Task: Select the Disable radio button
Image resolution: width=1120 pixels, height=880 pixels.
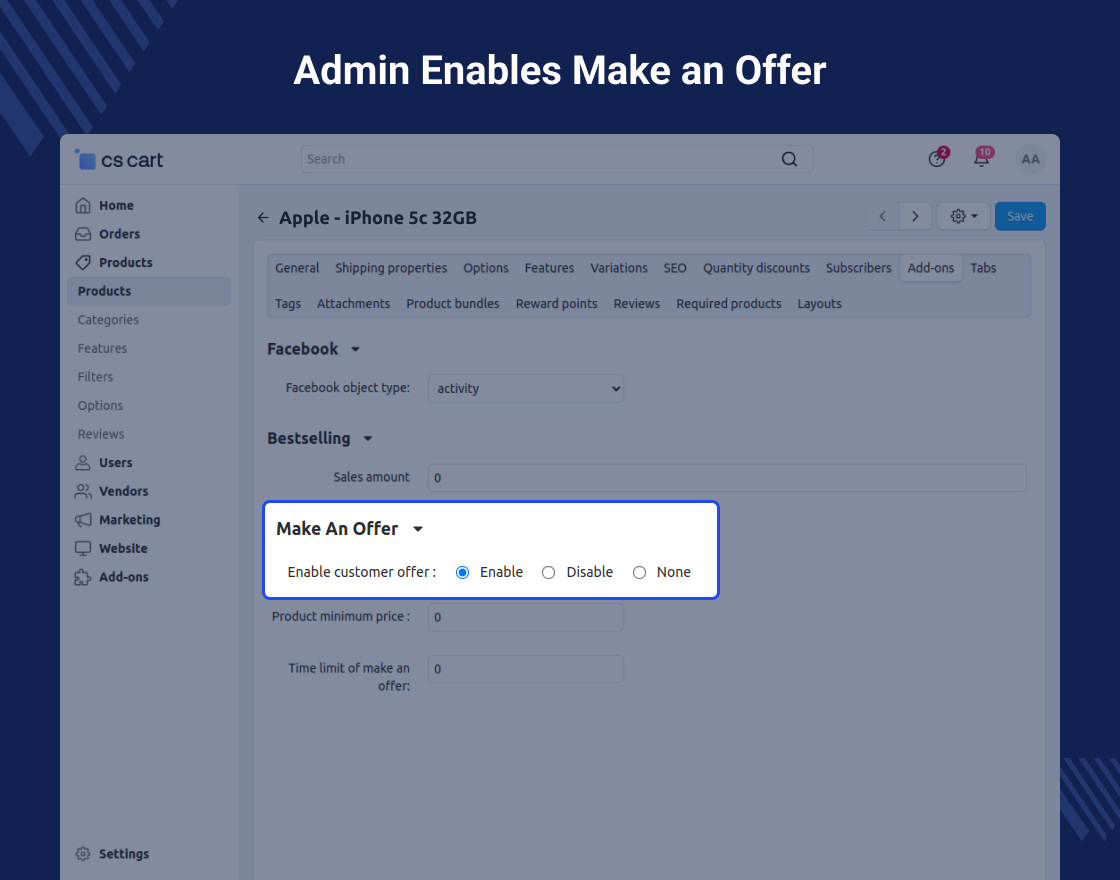Action: [x=548, y=572]
